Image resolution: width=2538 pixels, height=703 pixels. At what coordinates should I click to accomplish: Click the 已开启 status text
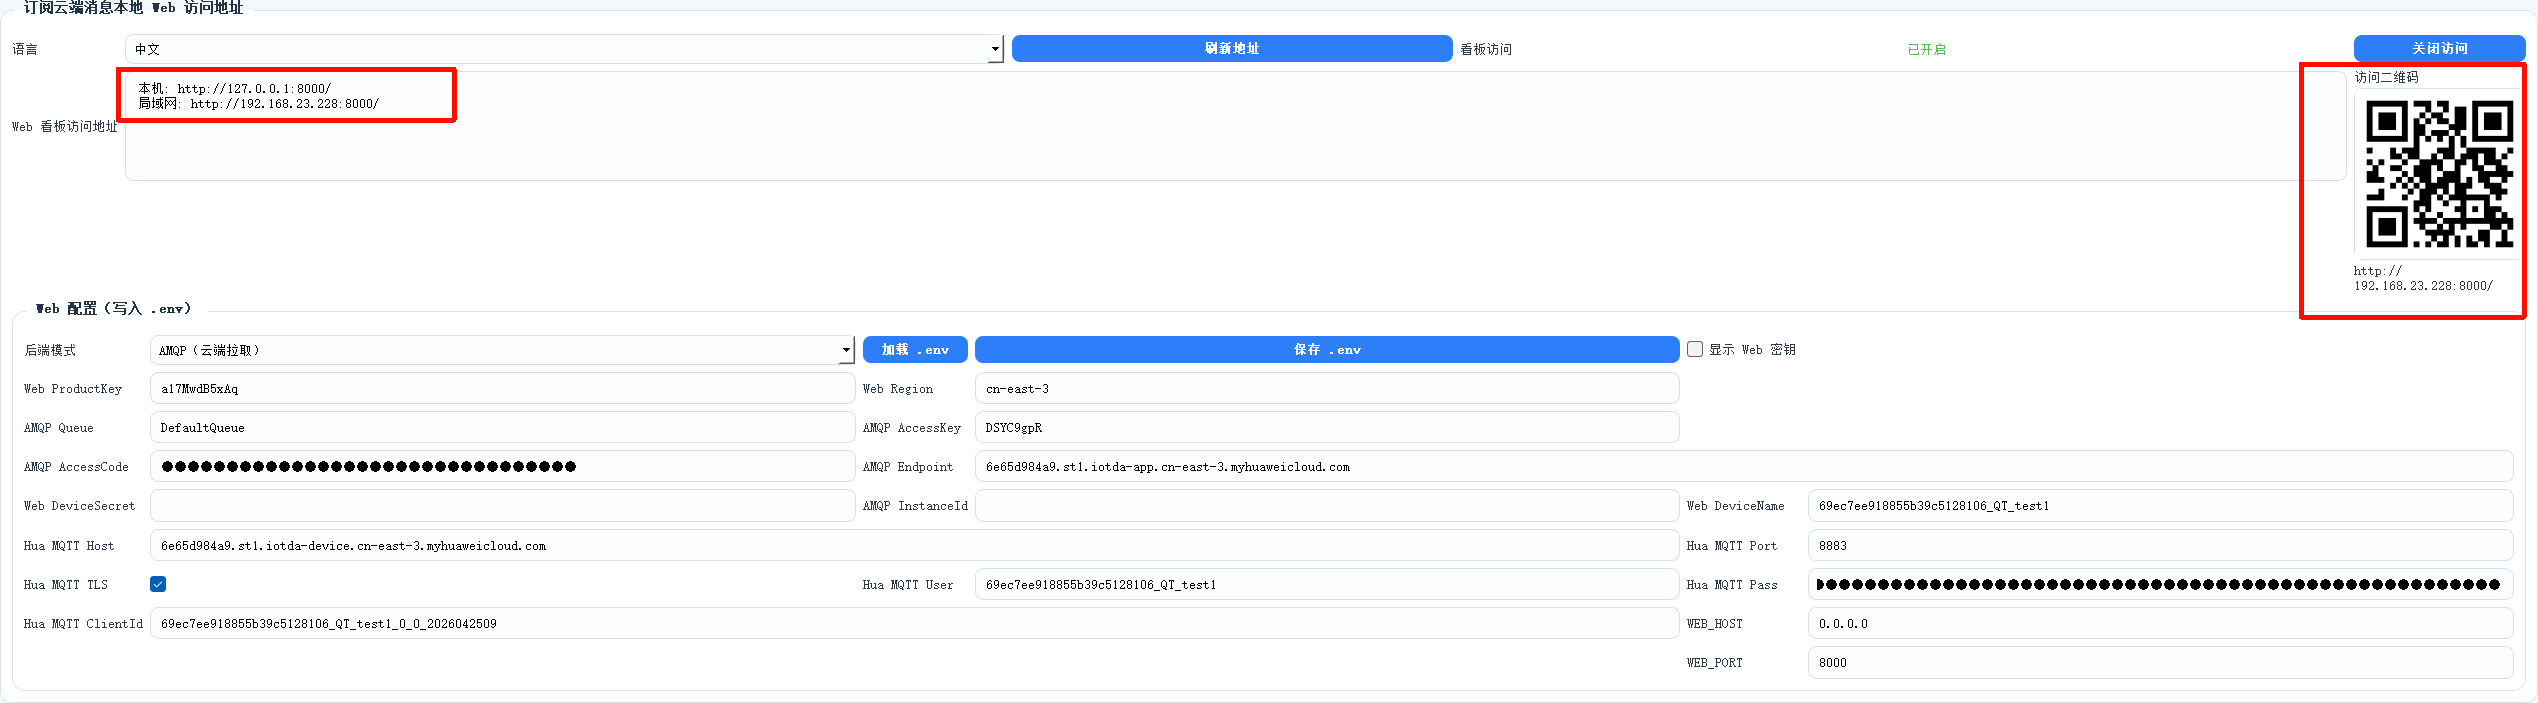[1926, 49]
